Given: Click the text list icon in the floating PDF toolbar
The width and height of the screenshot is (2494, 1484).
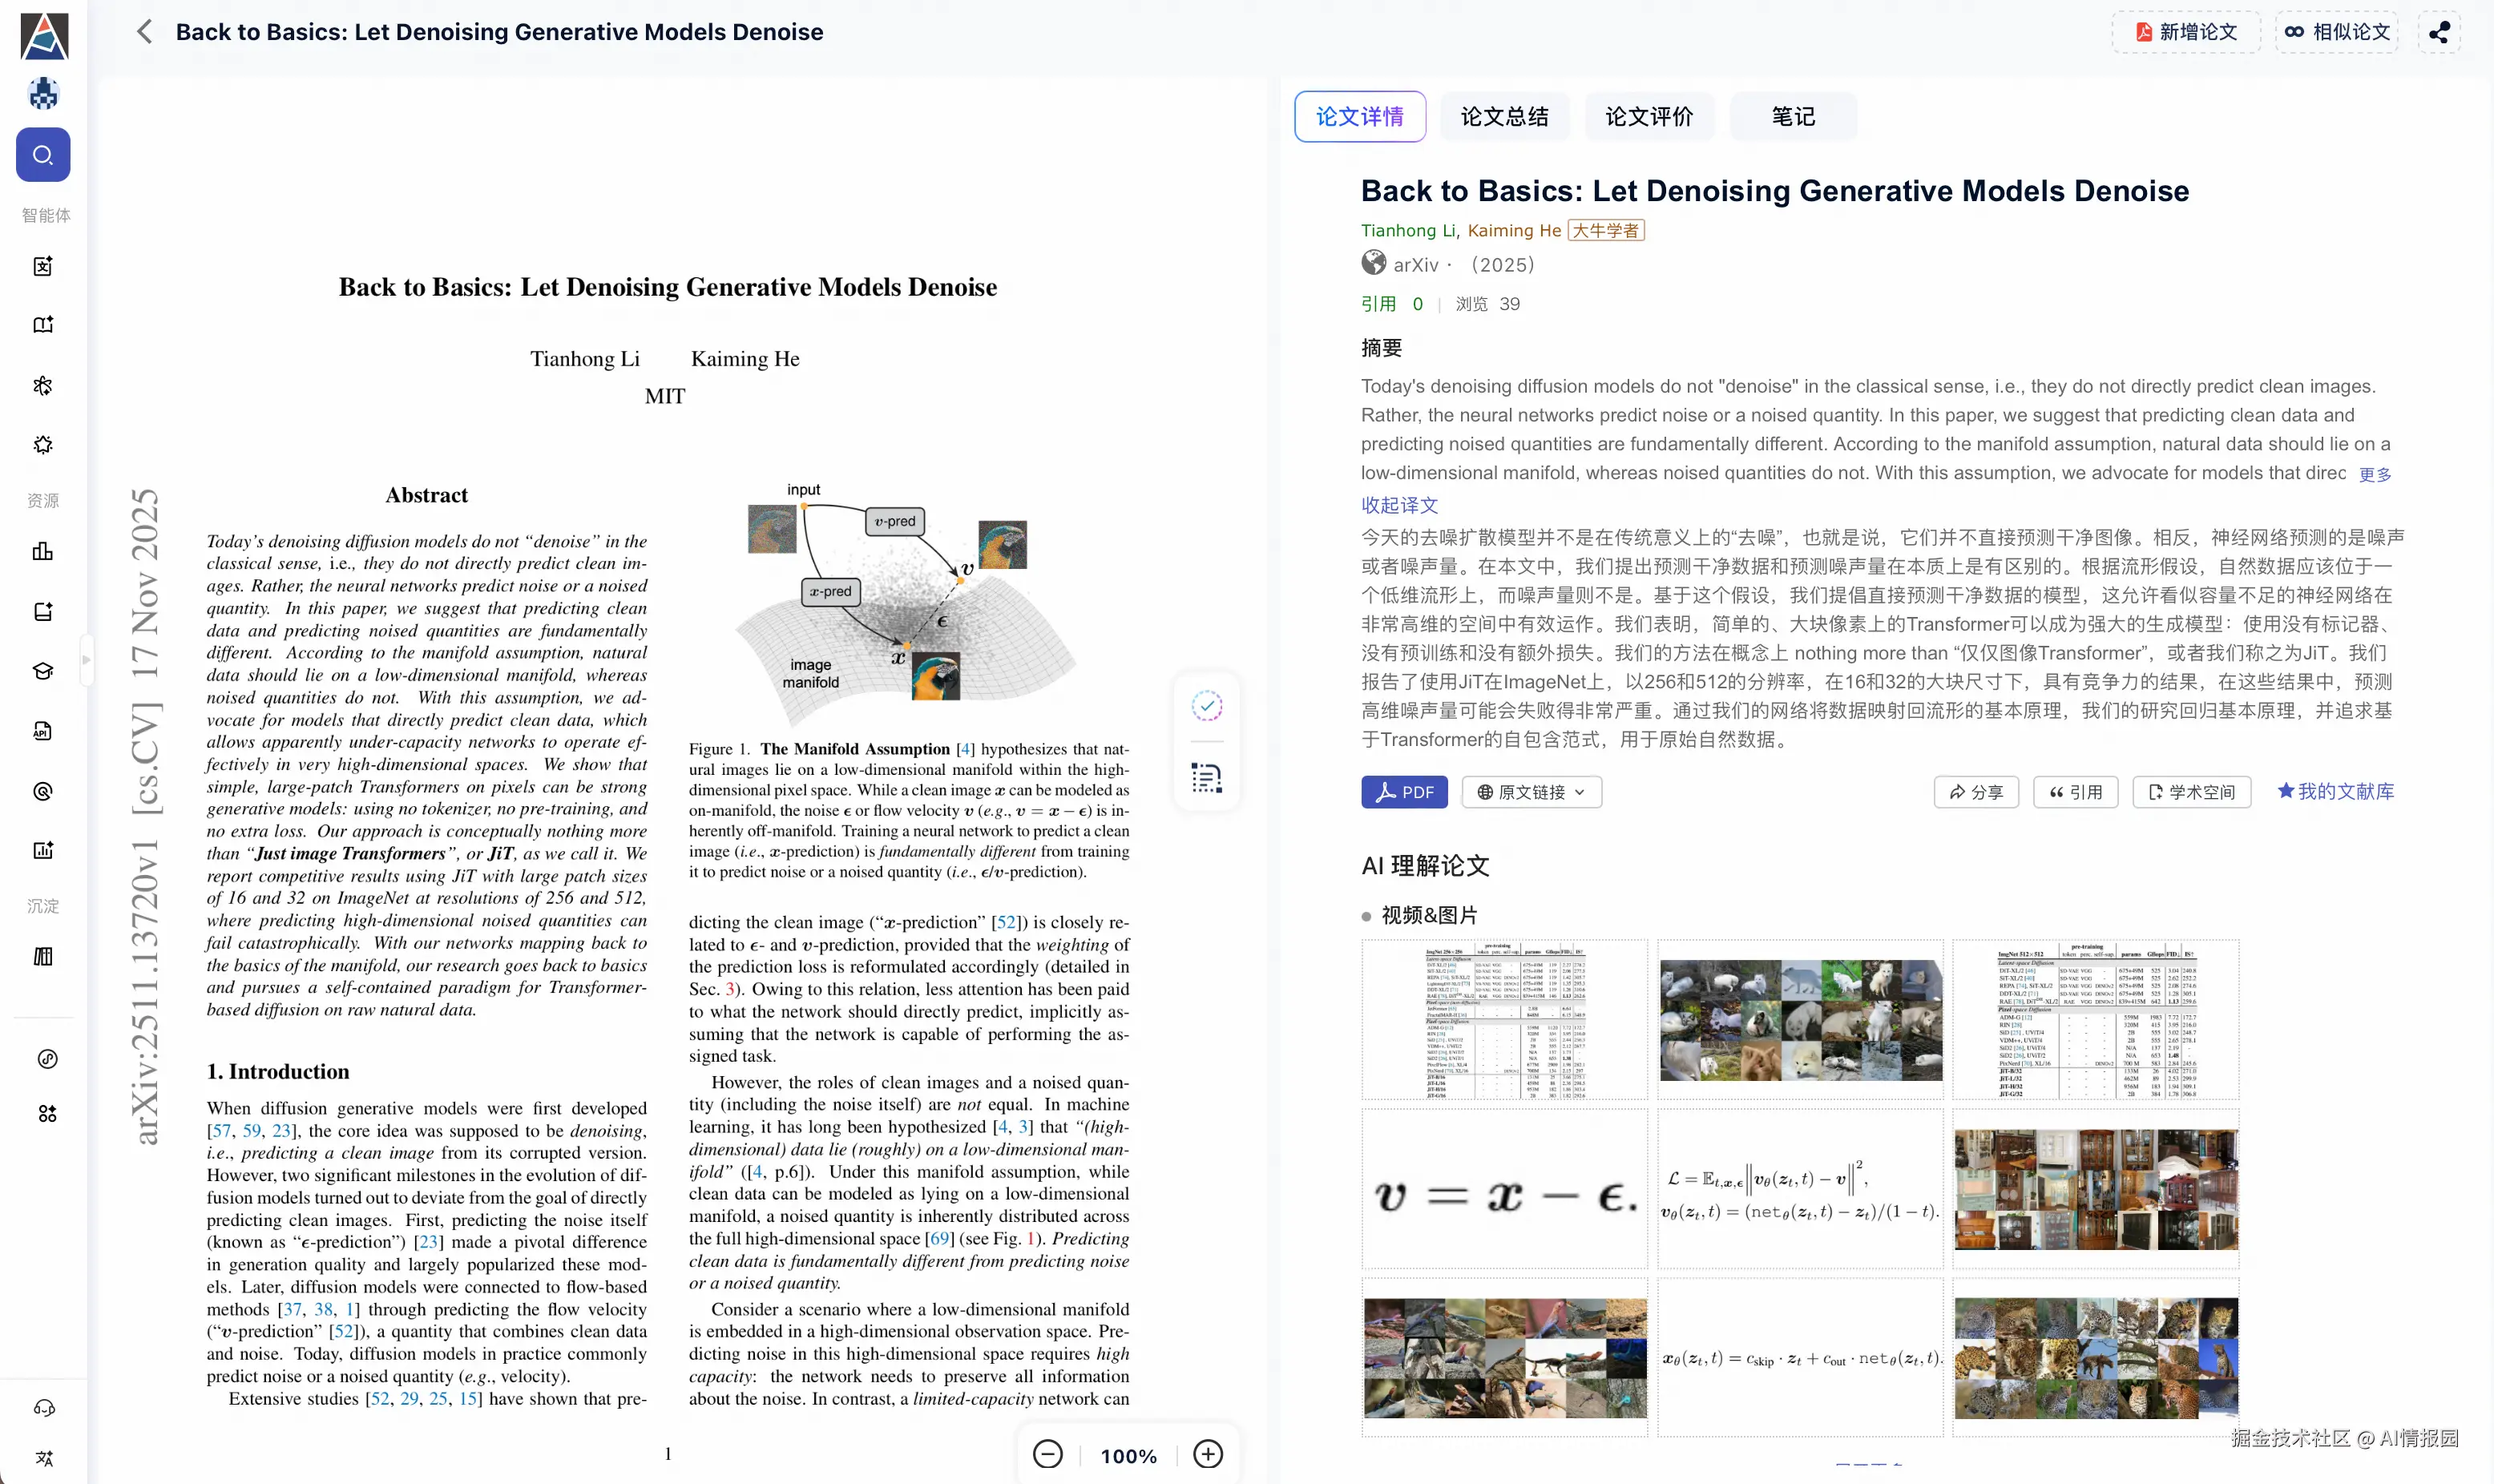Looking at the screenshot, I should (x=1207, y=777).
